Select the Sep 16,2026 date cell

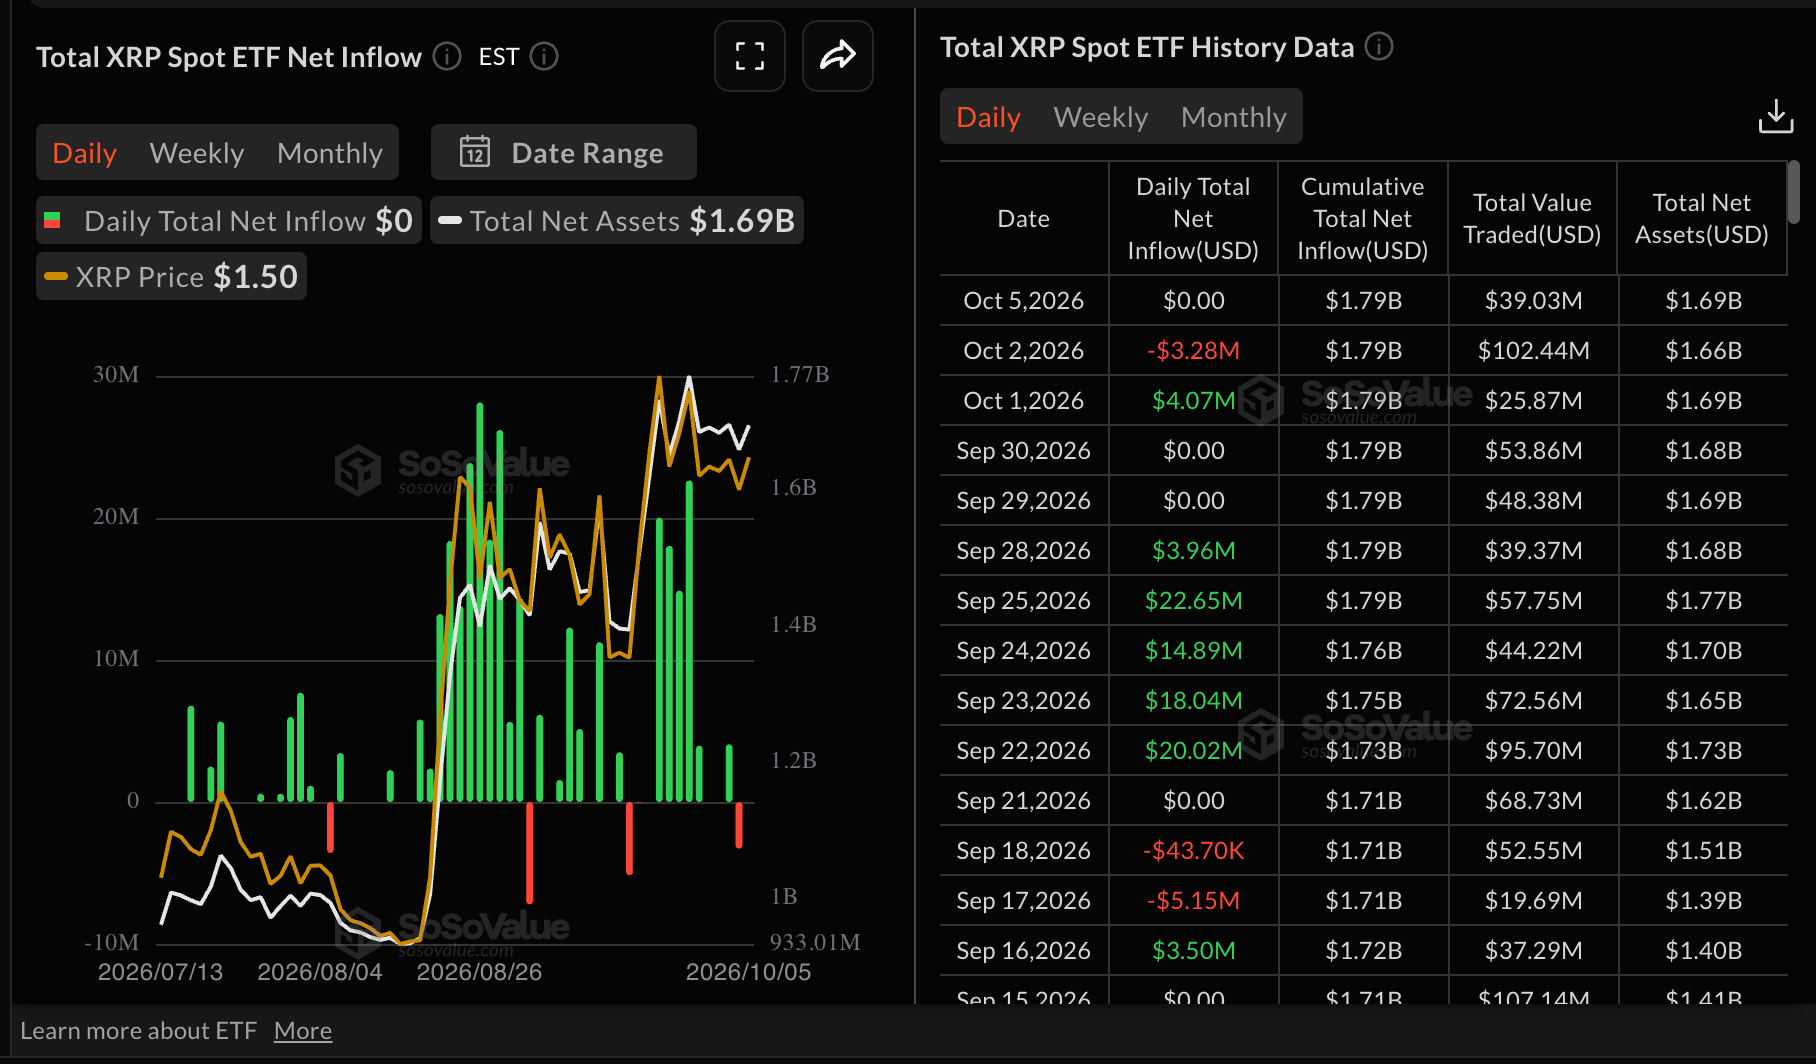pos(1024,950)
